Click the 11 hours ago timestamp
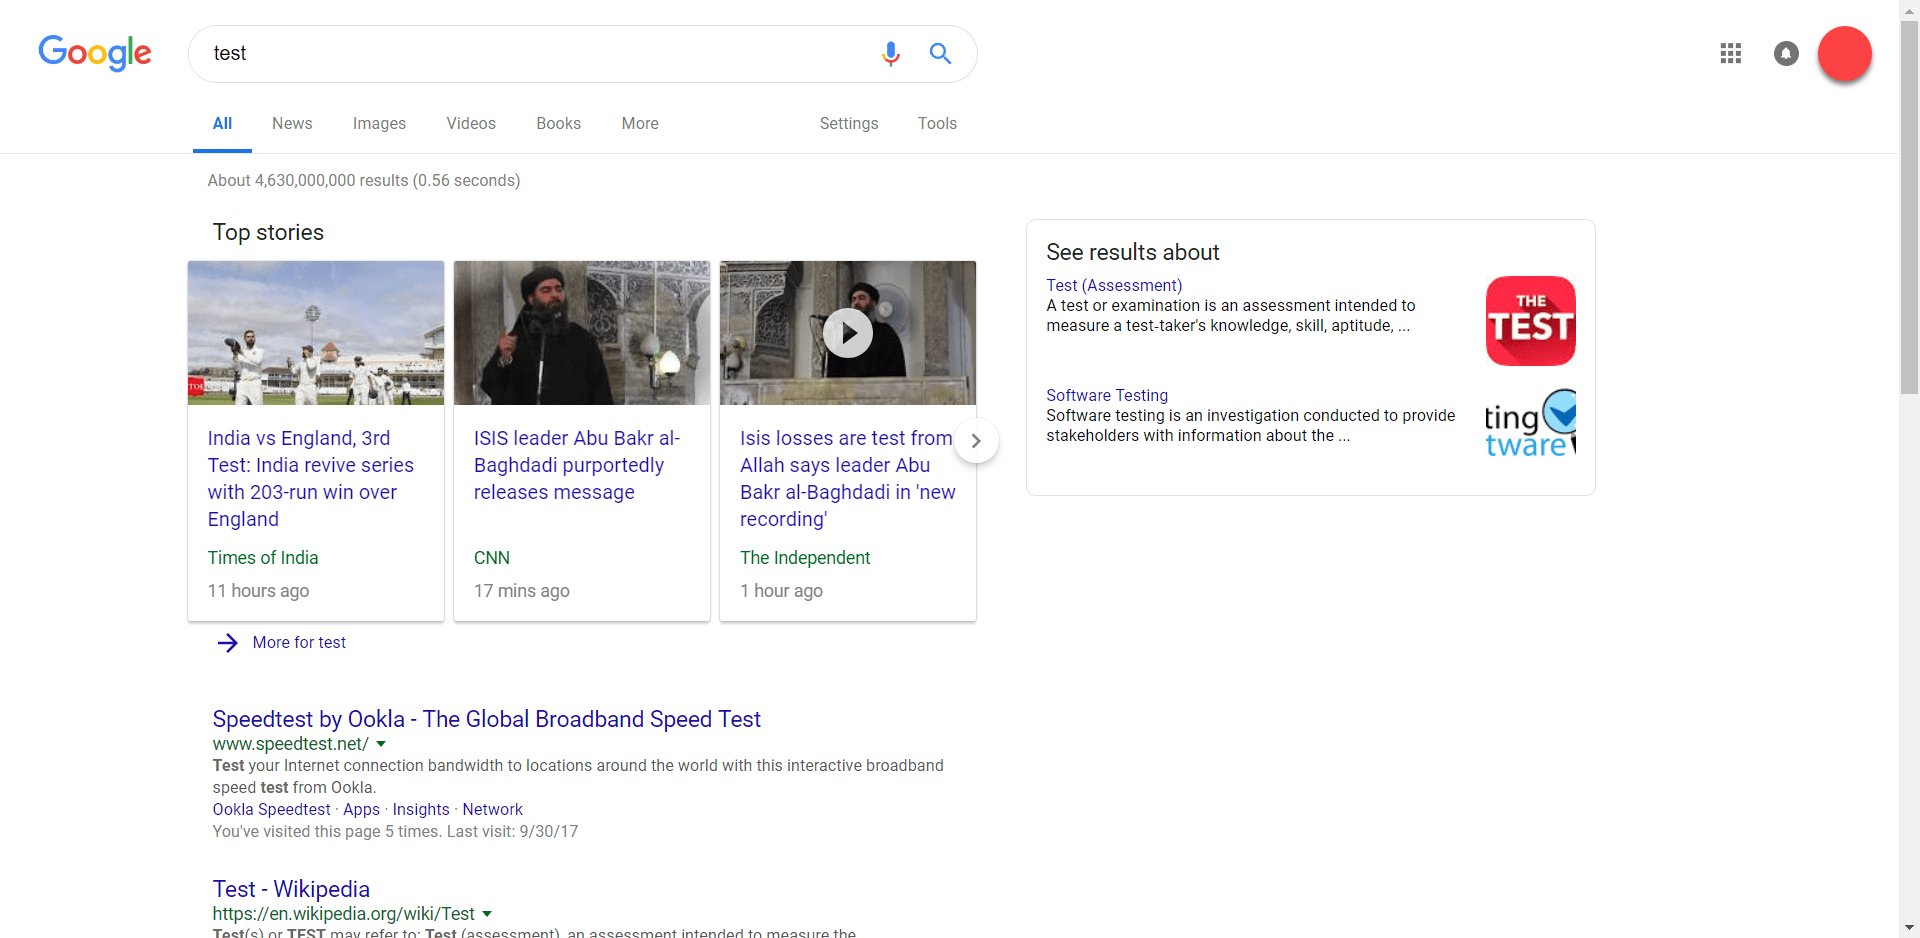The width and height of the screenshot is (1920, 938). [x=258, y=590]
